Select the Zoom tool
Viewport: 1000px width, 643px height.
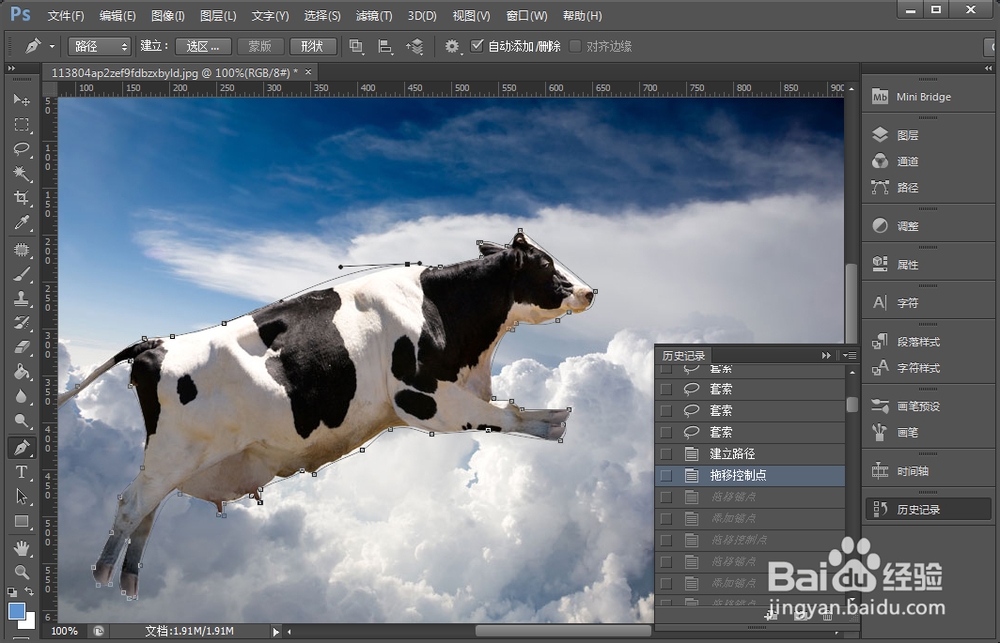[x=22, y=572]
